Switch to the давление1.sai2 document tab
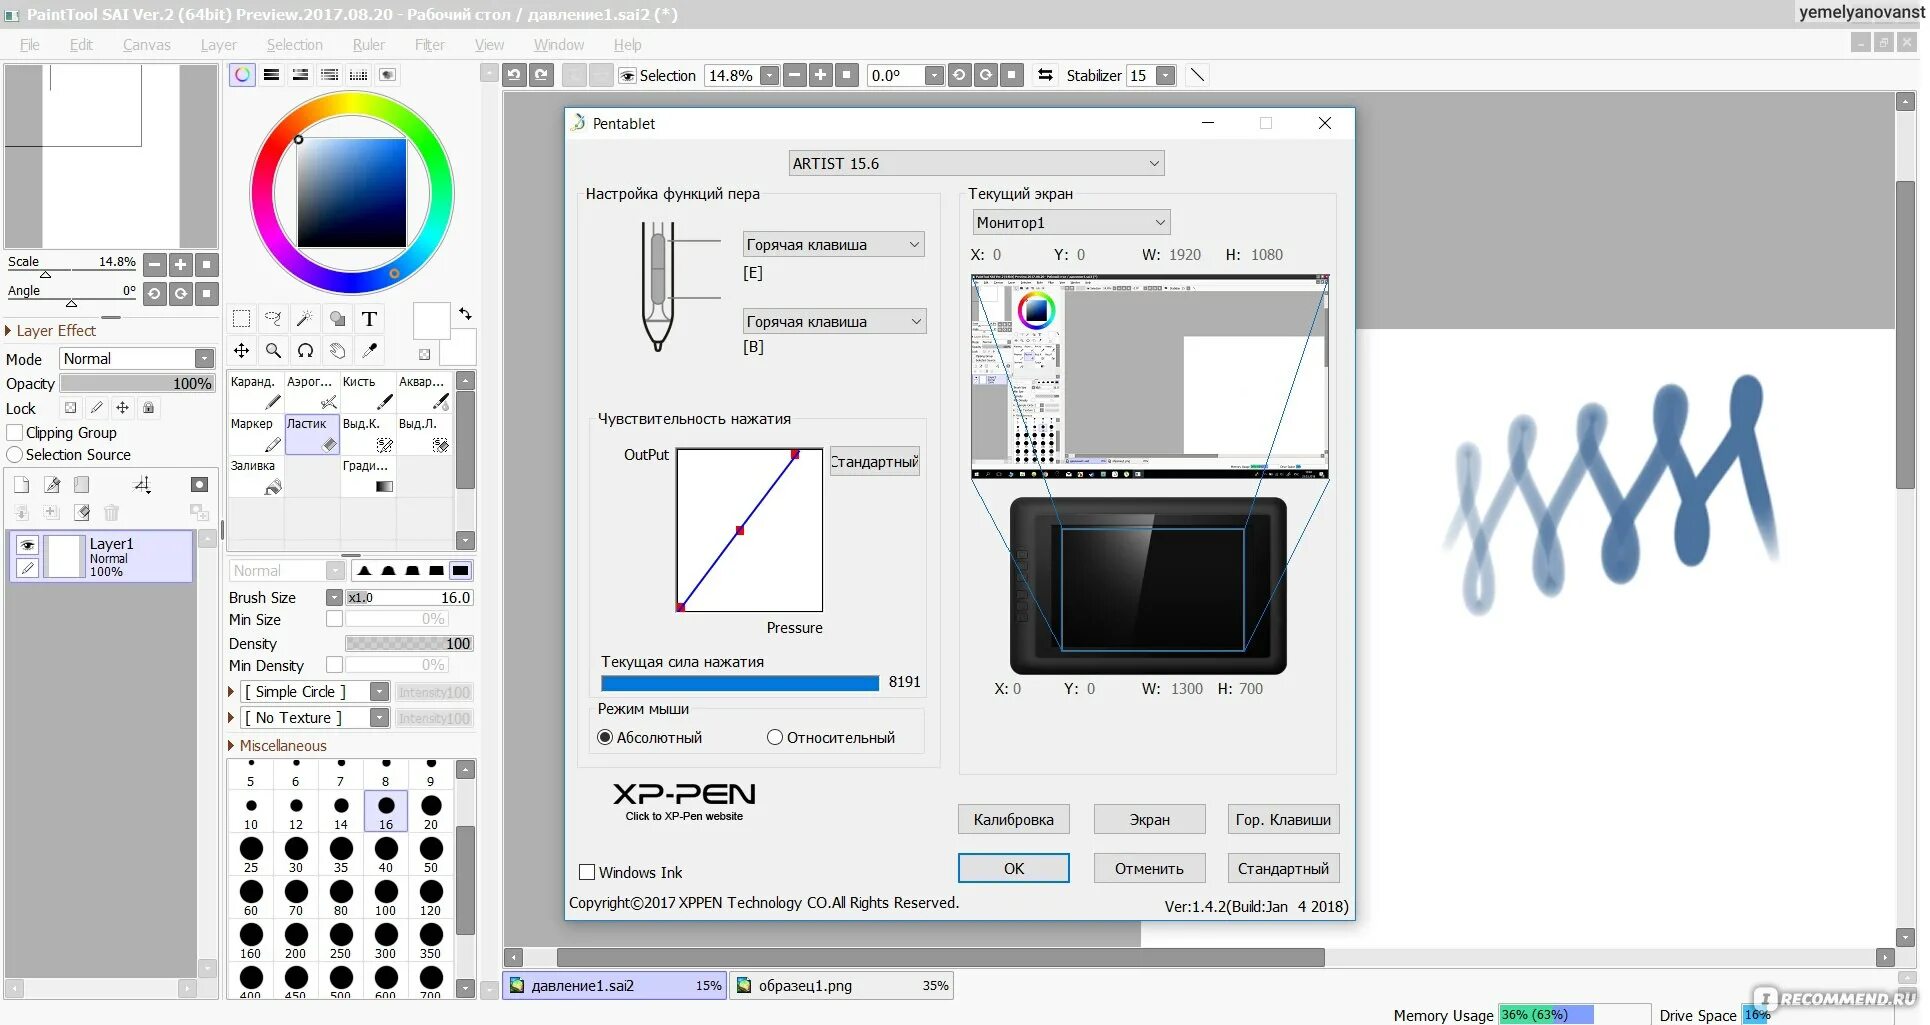The height and width of the screenshot is (1025, 1930). click(615, 985)
